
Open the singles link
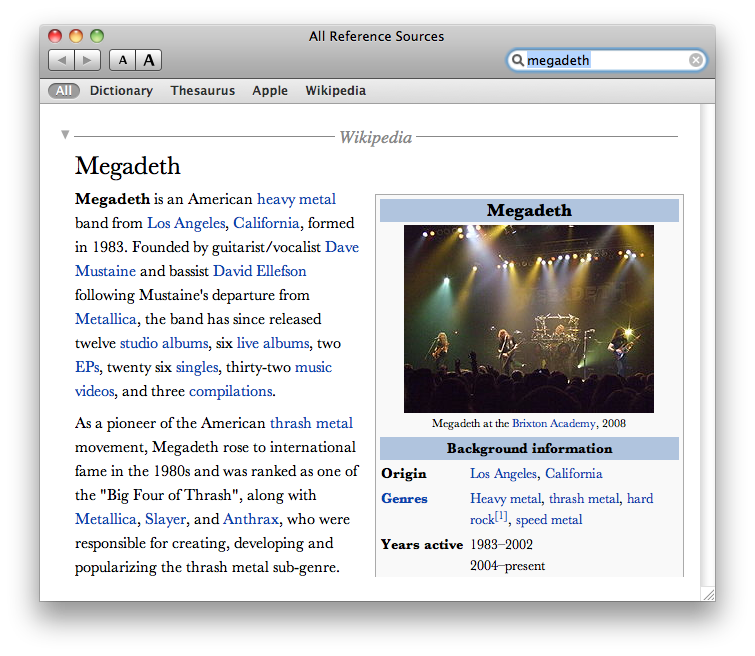[197, 367]
